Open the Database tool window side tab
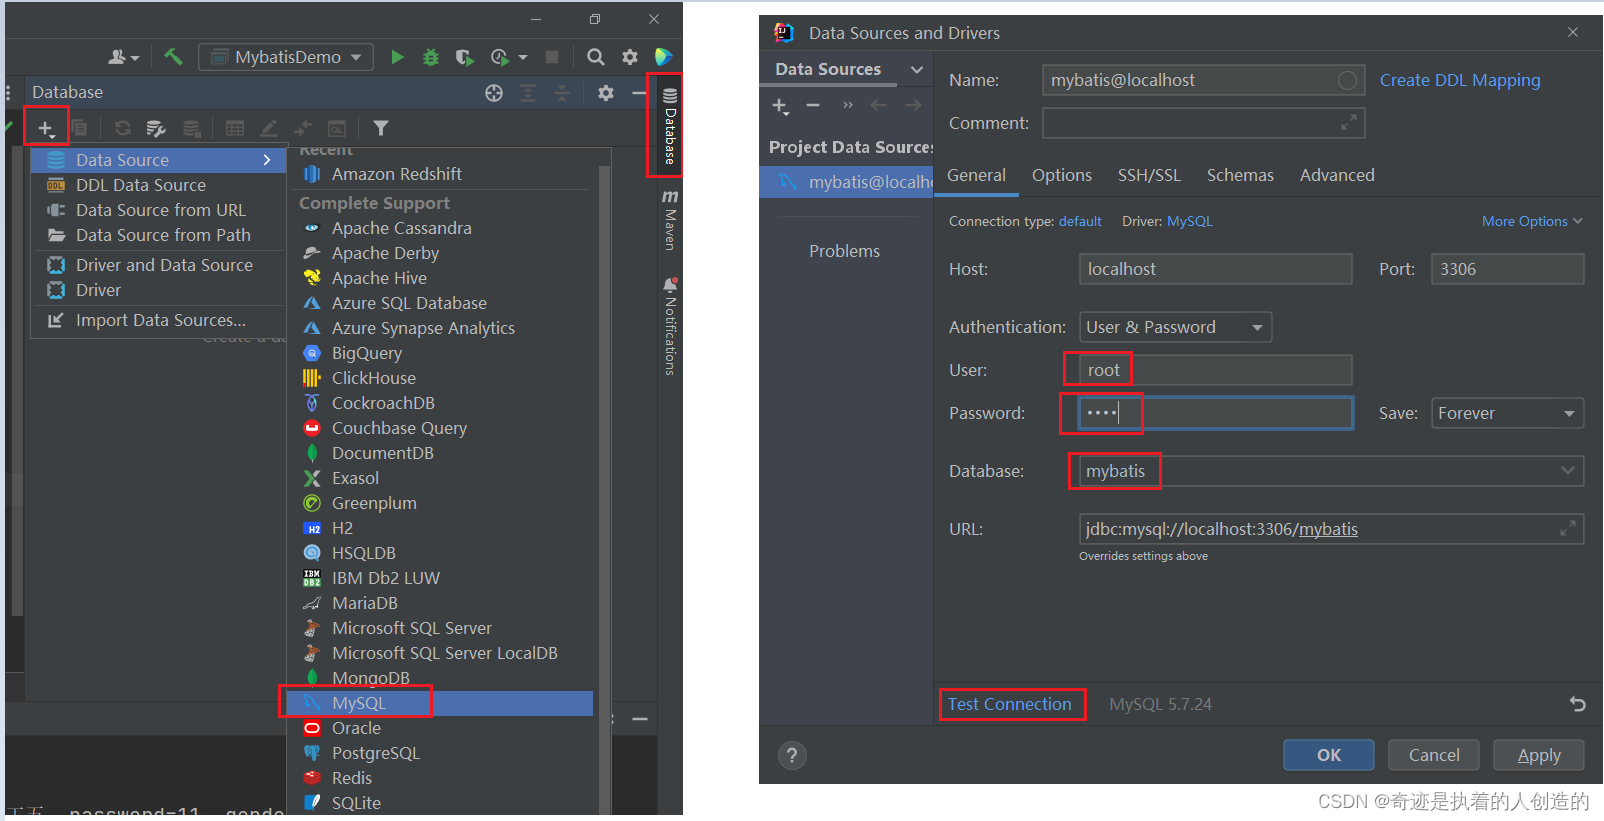Screen dimensions: 1604x821 click(669, 126)
